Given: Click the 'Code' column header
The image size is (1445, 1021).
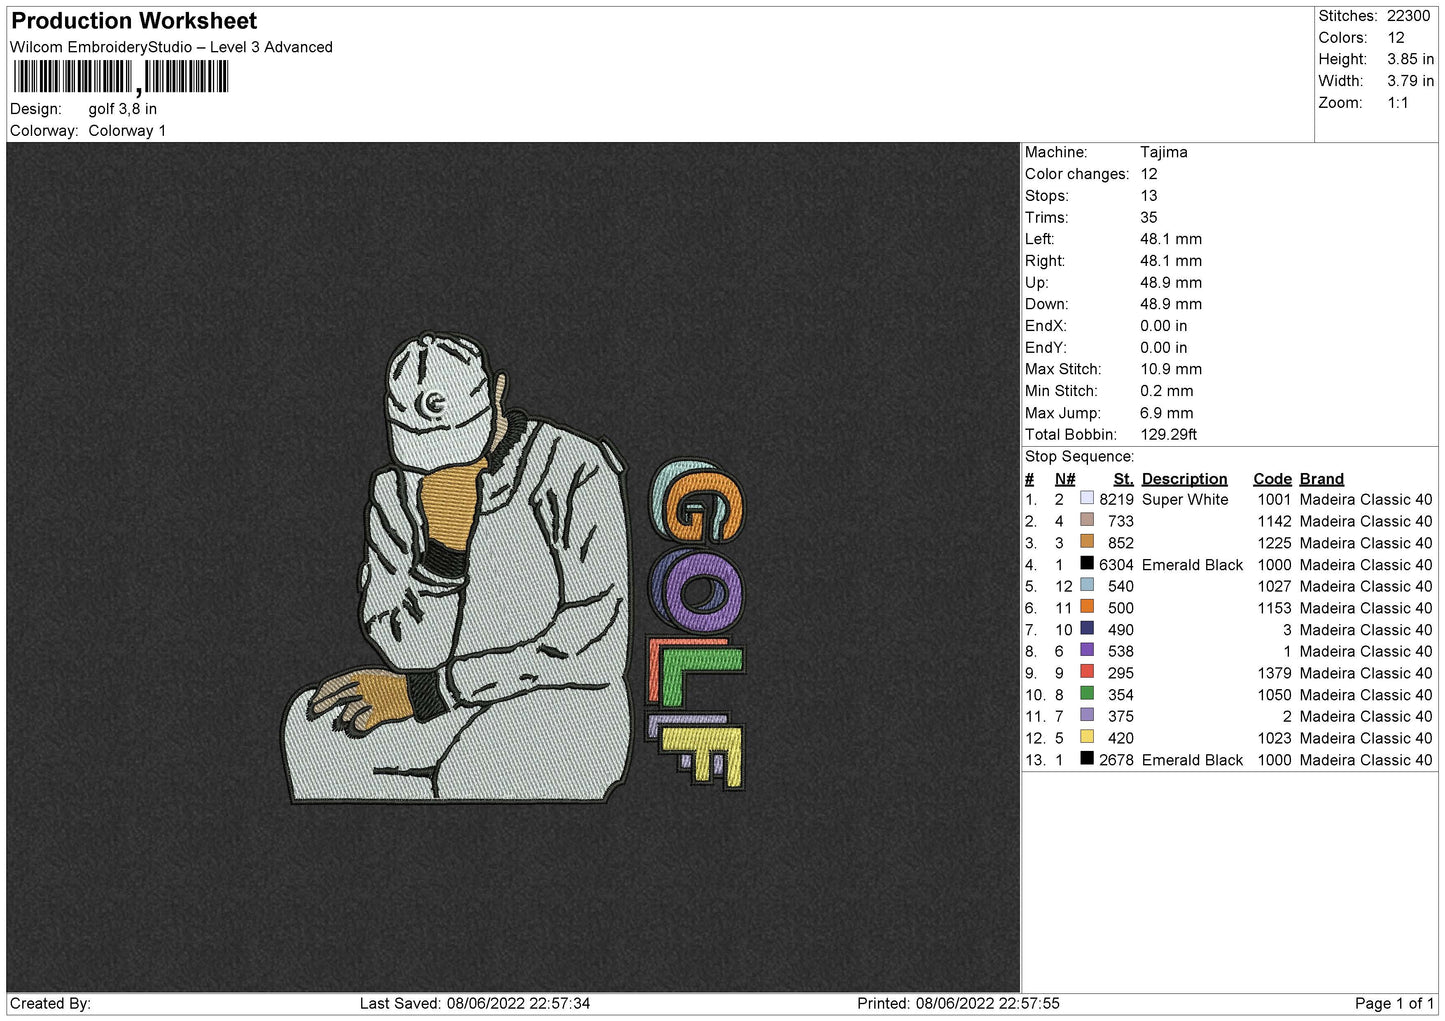Looking at the screenshot, I should (x=1272, y=479).
